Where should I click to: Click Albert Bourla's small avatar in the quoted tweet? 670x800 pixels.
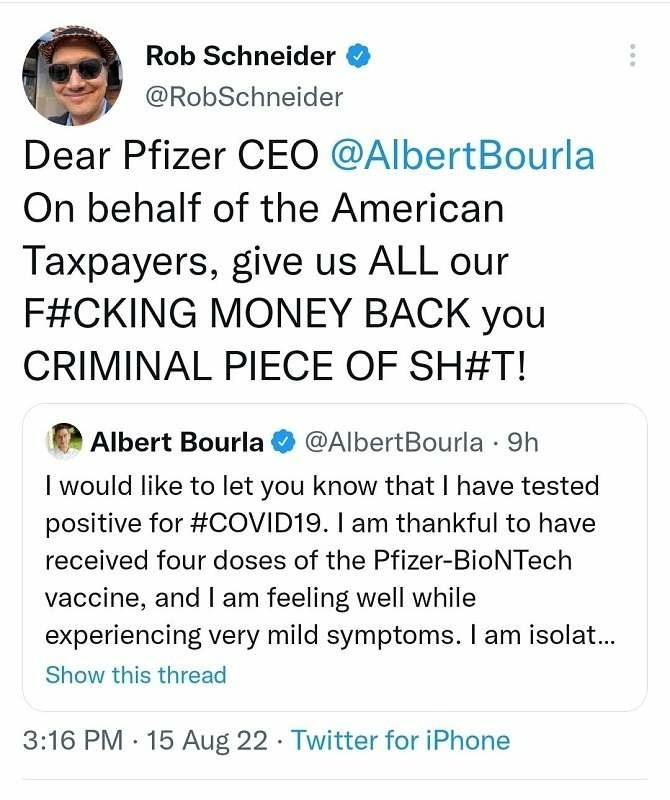[x=64, y=441]
